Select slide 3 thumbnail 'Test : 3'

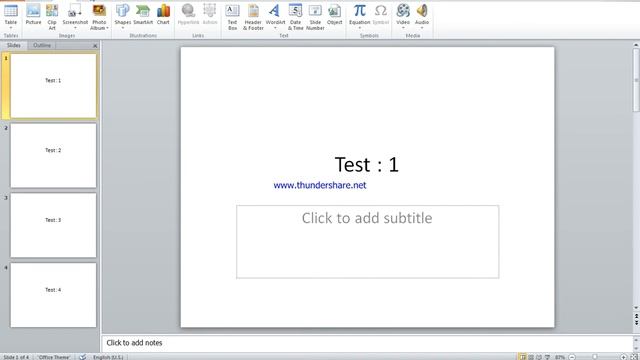click(x=53, y=225)
